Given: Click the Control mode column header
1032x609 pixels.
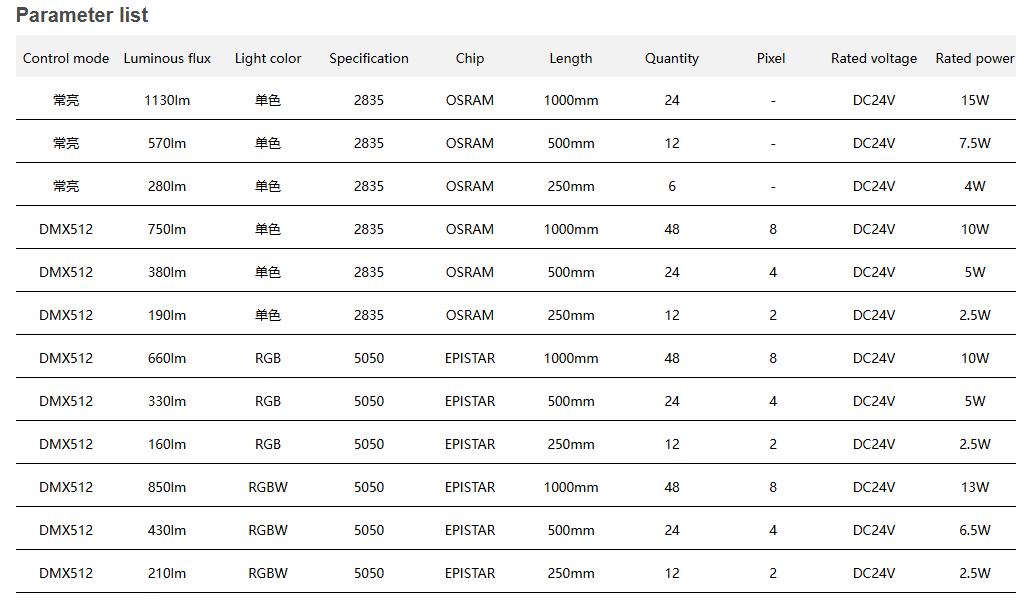Looking at the screenshot, I should (x=66, y=58).
